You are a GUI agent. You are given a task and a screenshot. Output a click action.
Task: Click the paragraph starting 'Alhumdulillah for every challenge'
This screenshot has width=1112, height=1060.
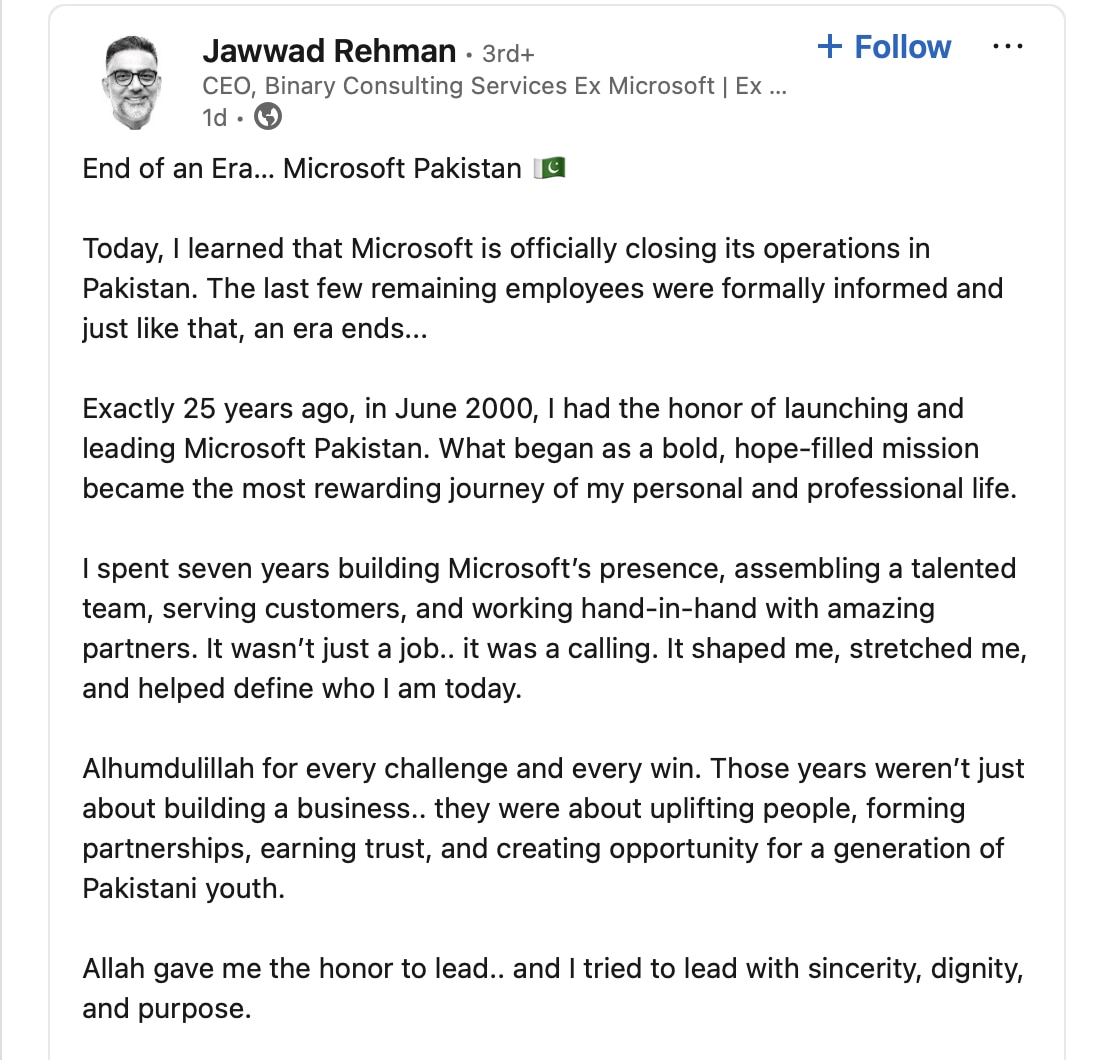point(553,829)
